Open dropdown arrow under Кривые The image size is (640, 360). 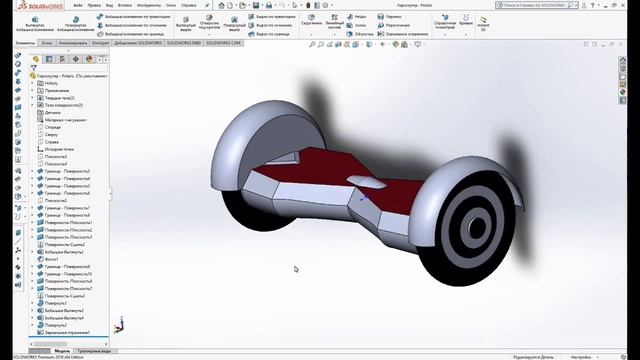tap(466, 35)
